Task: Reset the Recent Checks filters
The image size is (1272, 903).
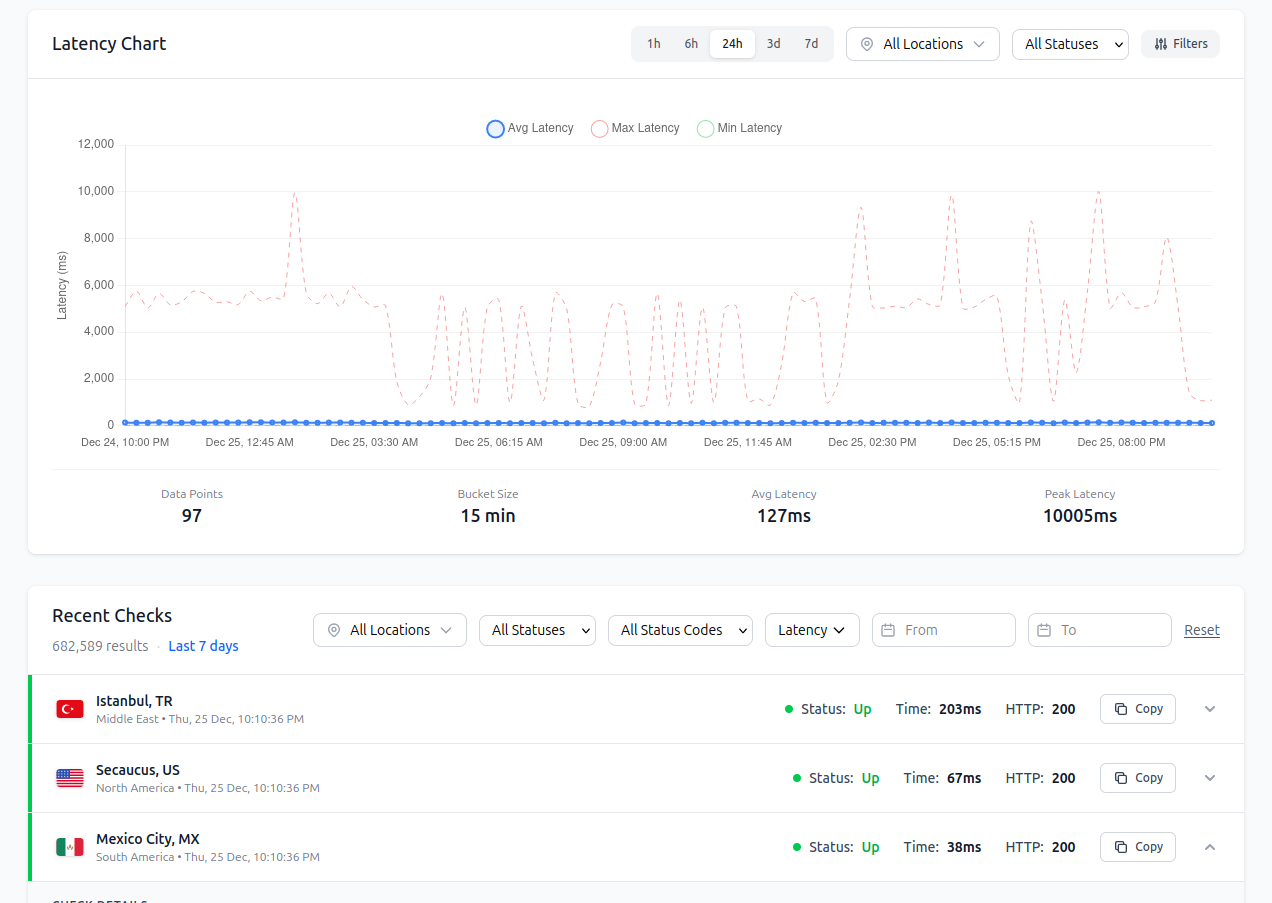Action: (x=1201, y=629)
